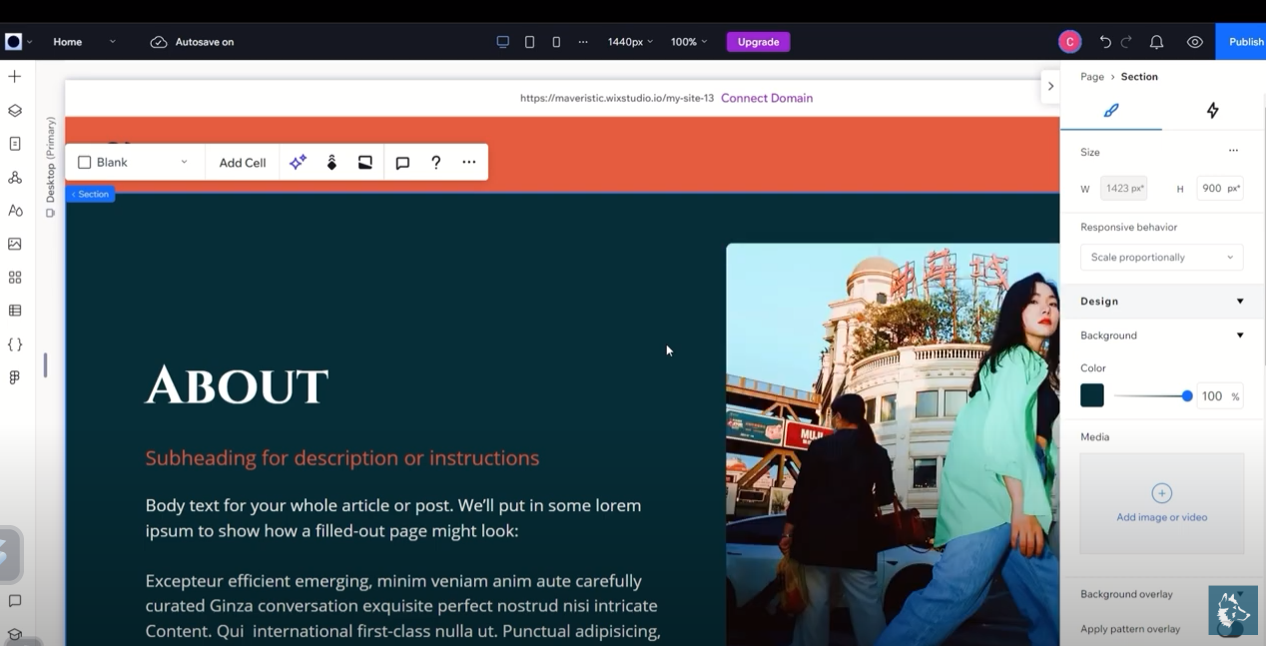Open the comments icon in left sidebar
The image size is (1266, 646).
pos(15,601)
